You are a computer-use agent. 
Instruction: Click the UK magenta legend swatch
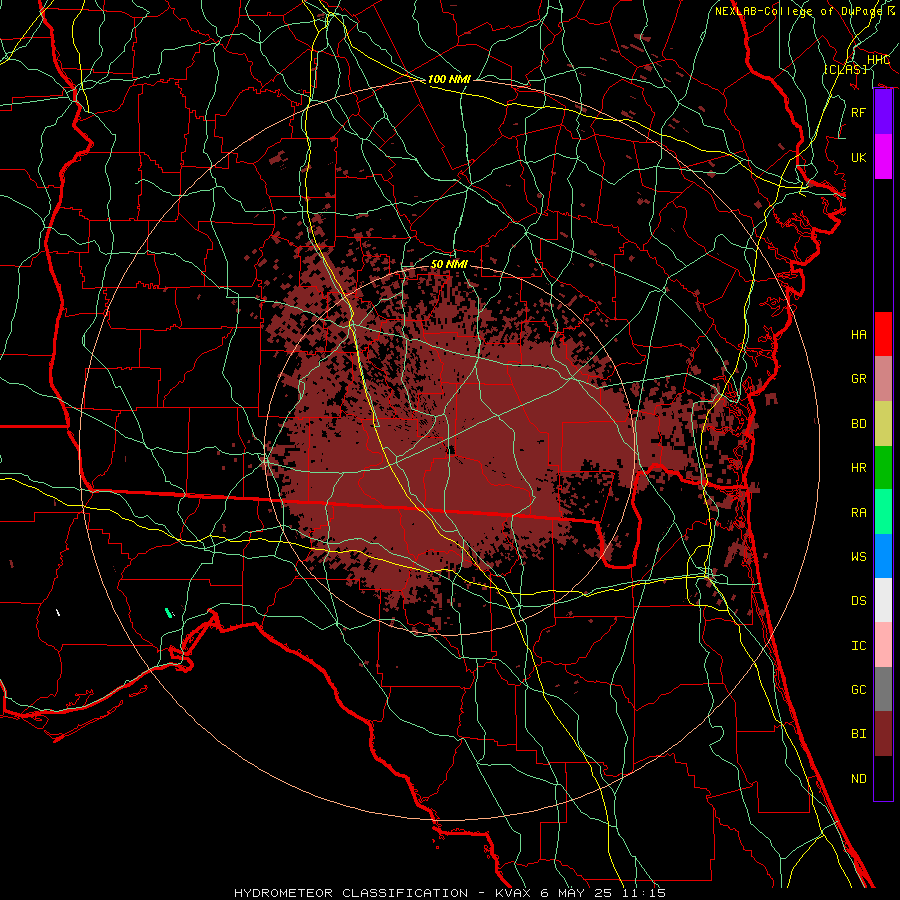pos(883,157)
